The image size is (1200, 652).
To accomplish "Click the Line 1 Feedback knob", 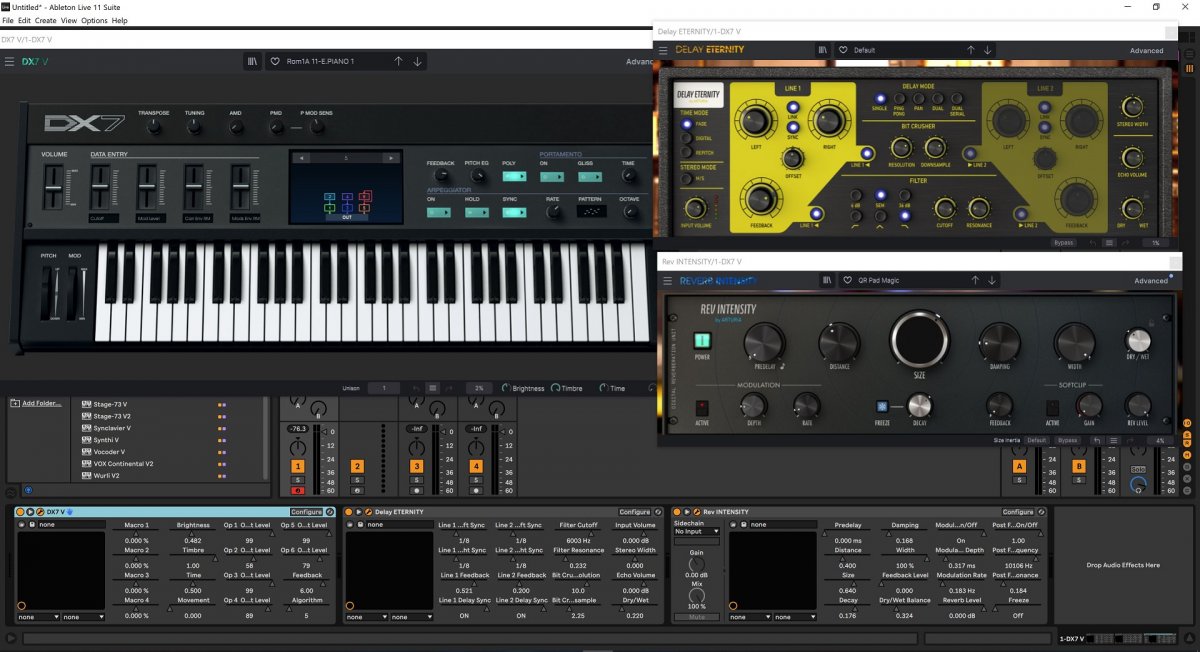I will click(x=759, y=198).
